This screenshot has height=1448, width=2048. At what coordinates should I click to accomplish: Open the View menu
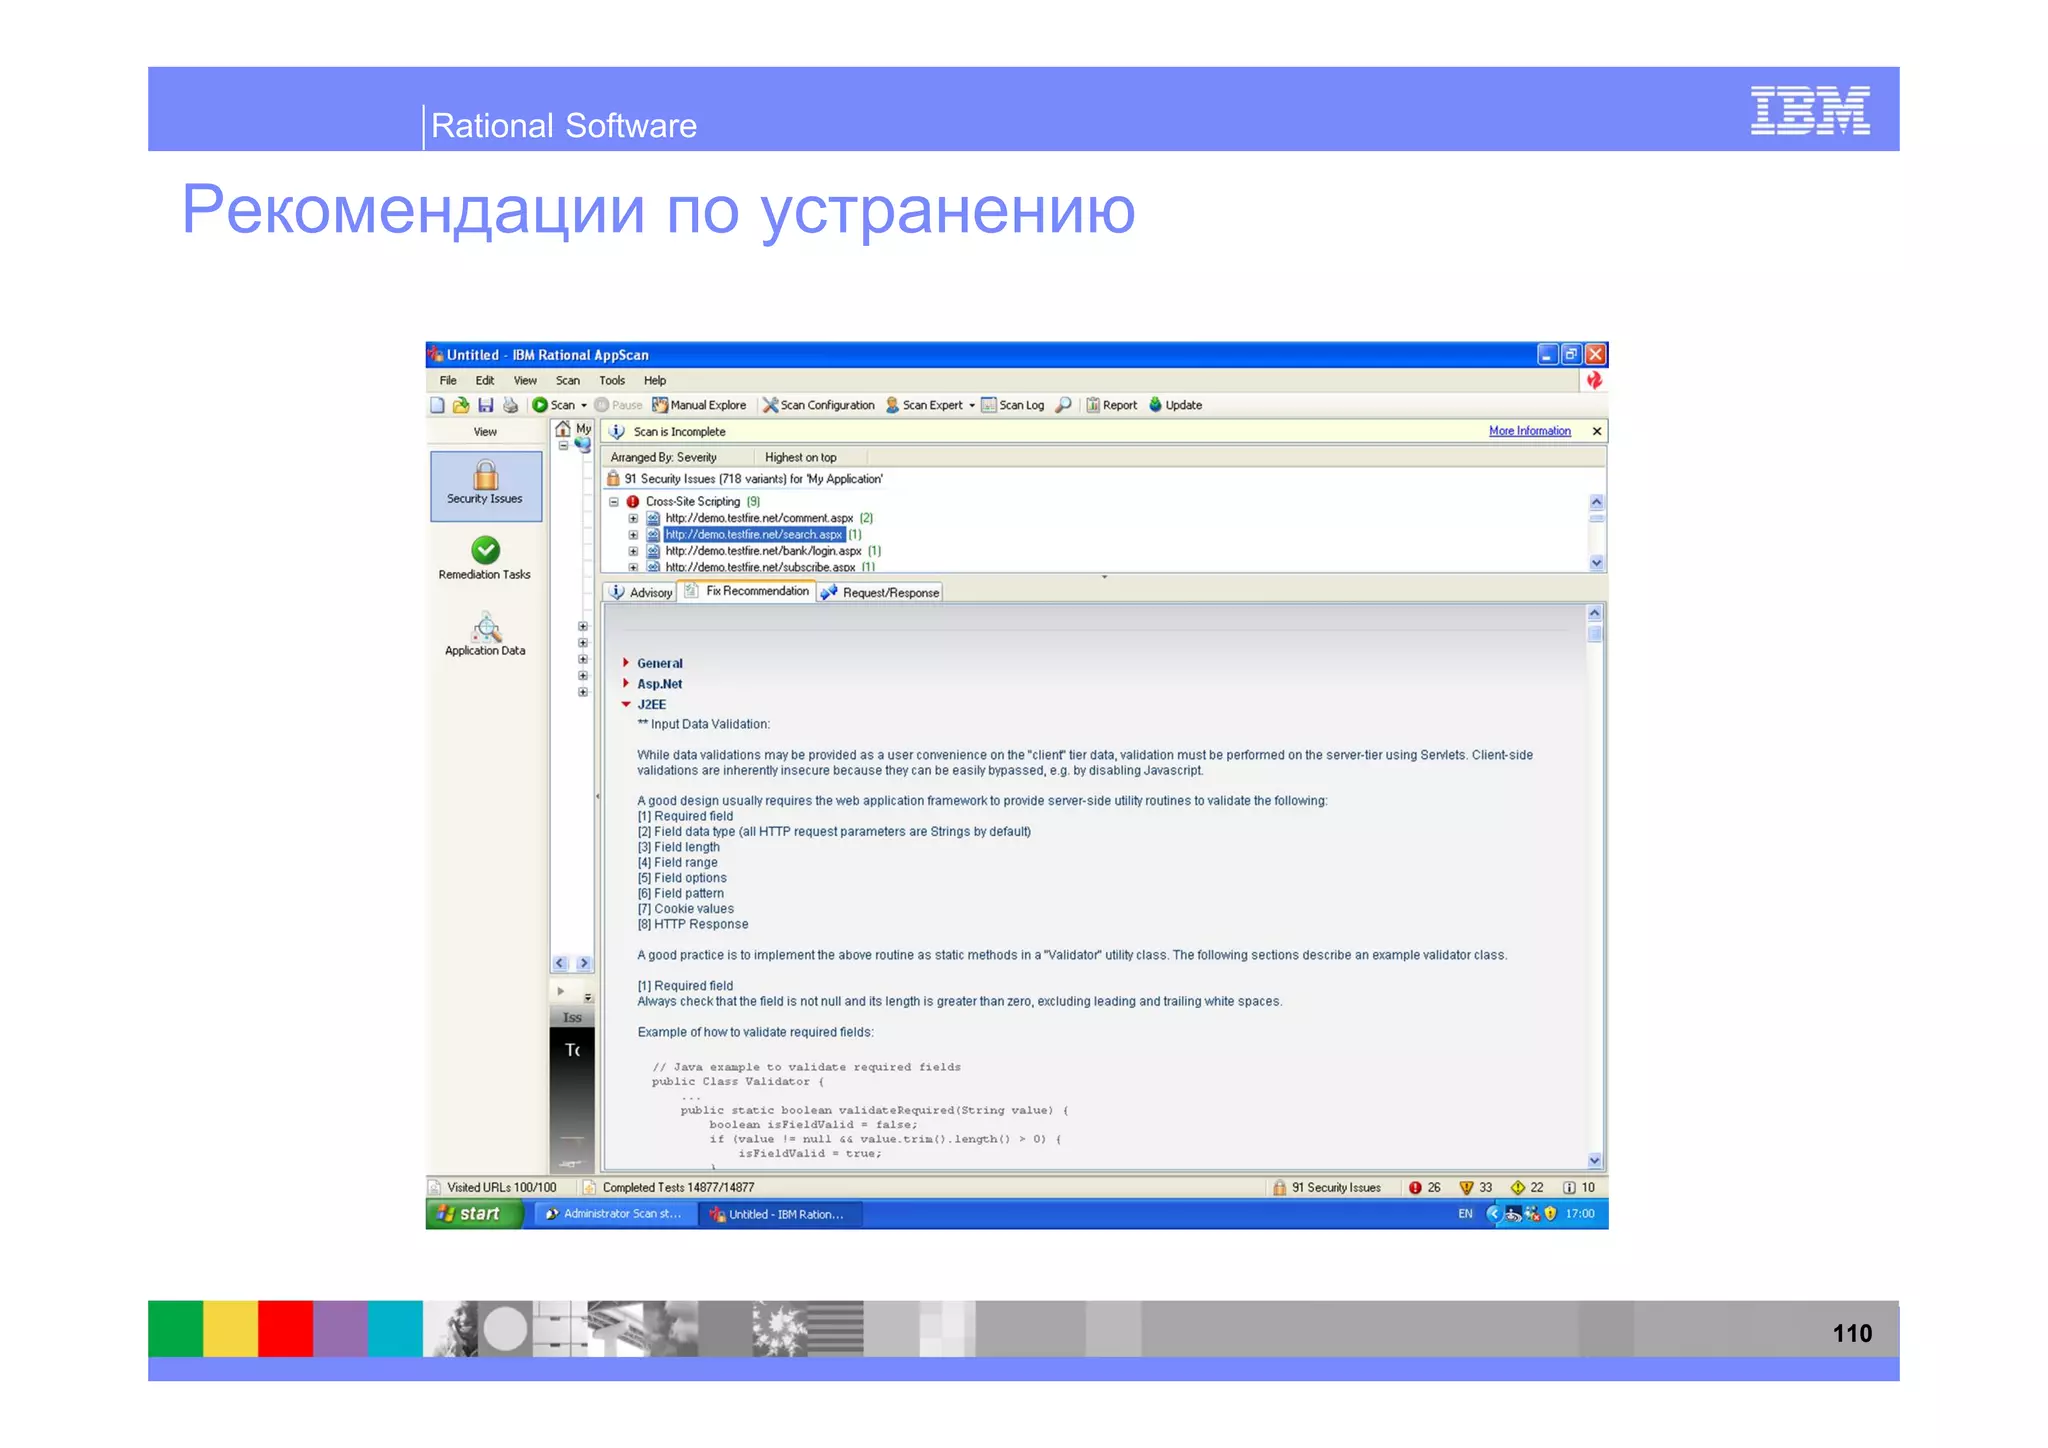525,380
